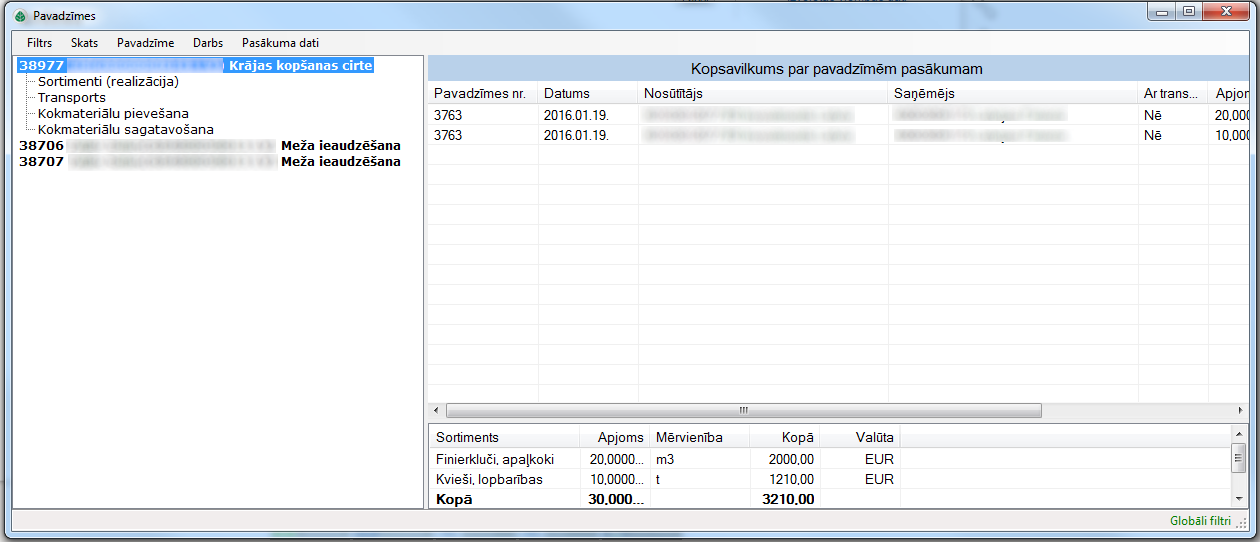Open the Filtrs menu
The height and width of the screenshot is (542, 1260).
[40, 43]
